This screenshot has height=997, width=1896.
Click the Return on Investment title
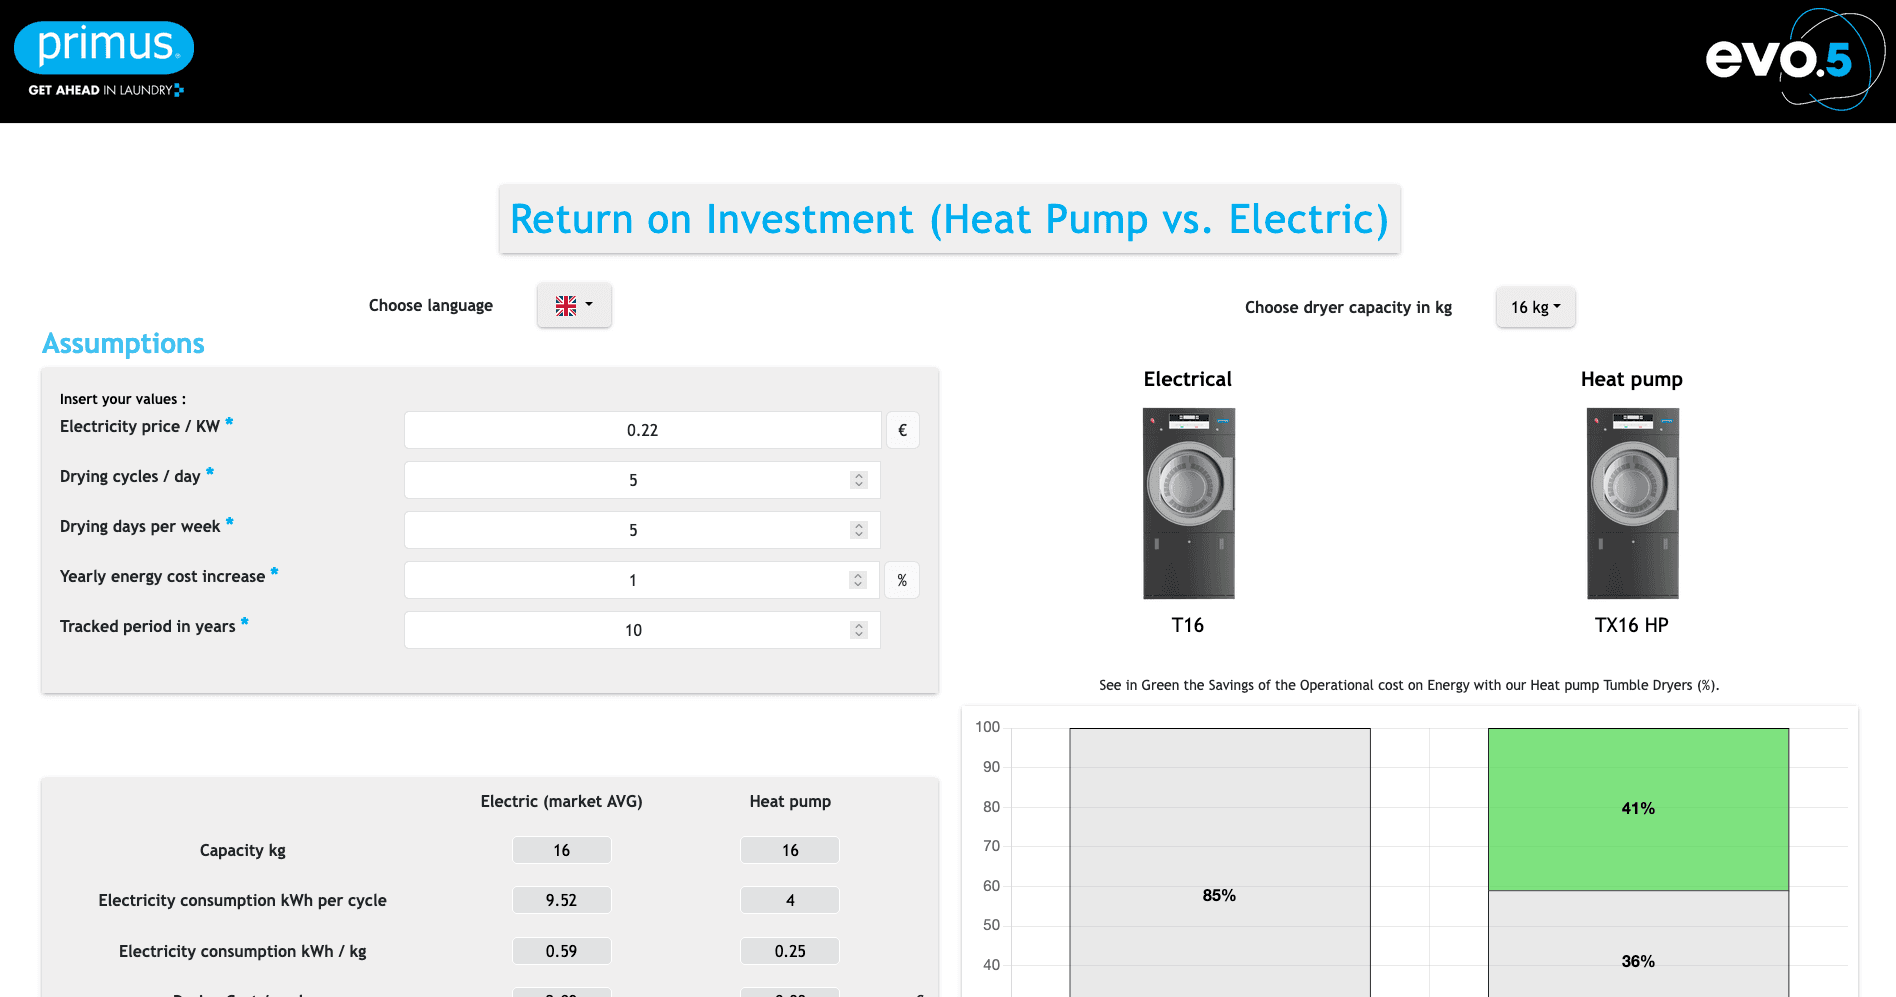pyautogui.click(x=948, y=219)
